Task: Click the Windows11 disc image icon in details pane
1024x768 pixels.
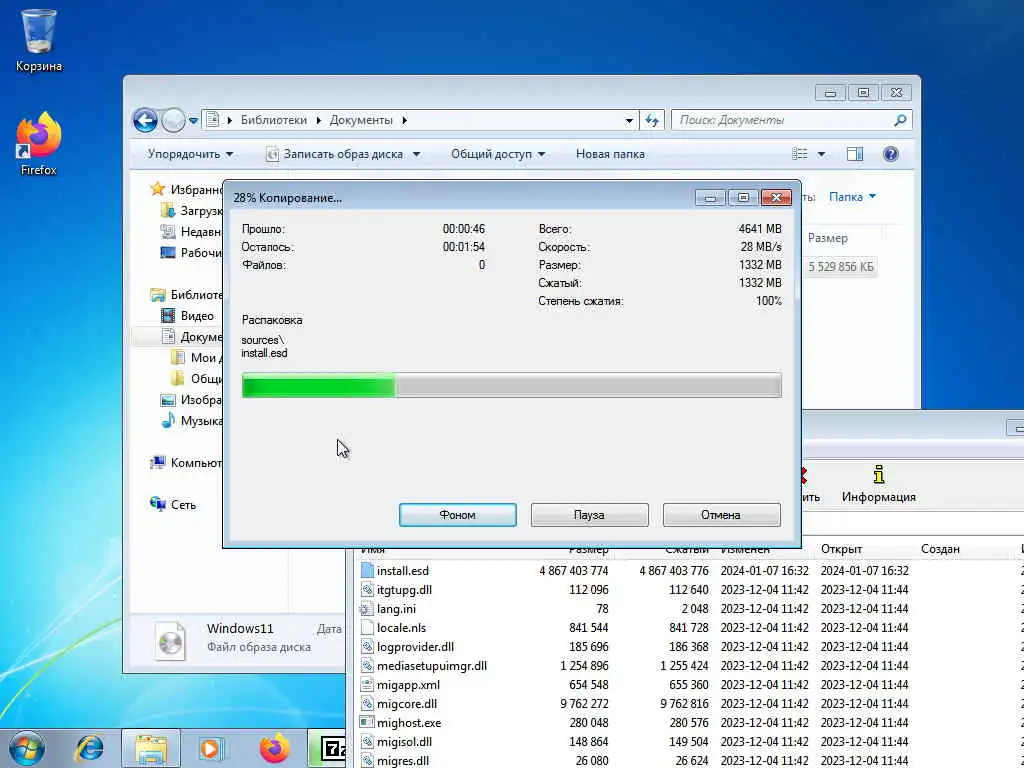Action: 170,639
